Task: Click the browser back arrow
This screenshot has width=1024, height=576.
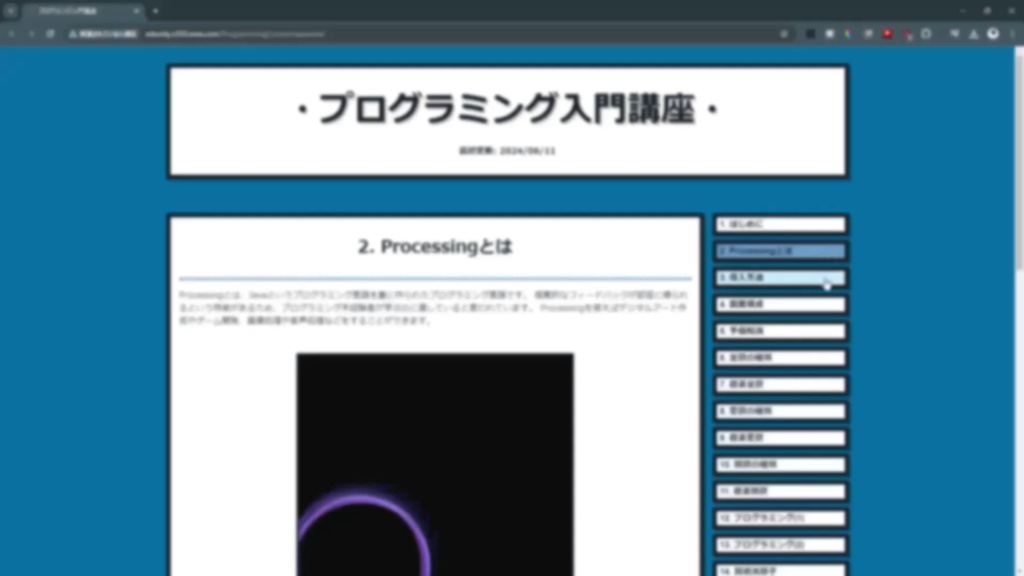Action: (x=11, y=33)
